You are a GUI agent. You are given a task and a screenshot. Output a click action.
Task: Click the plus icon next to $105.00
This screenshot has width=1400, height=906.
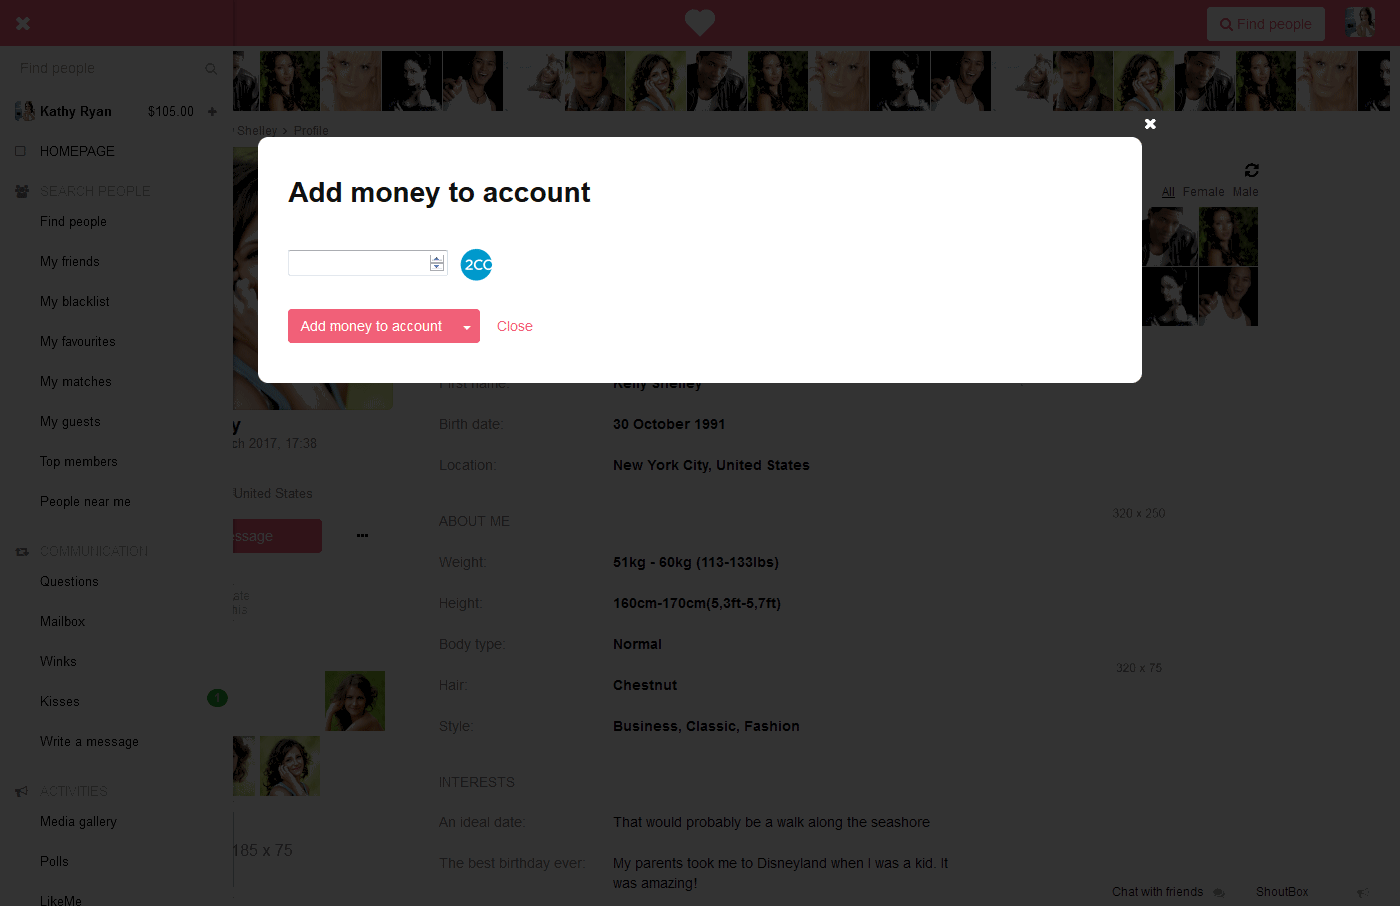pos(212,112)
